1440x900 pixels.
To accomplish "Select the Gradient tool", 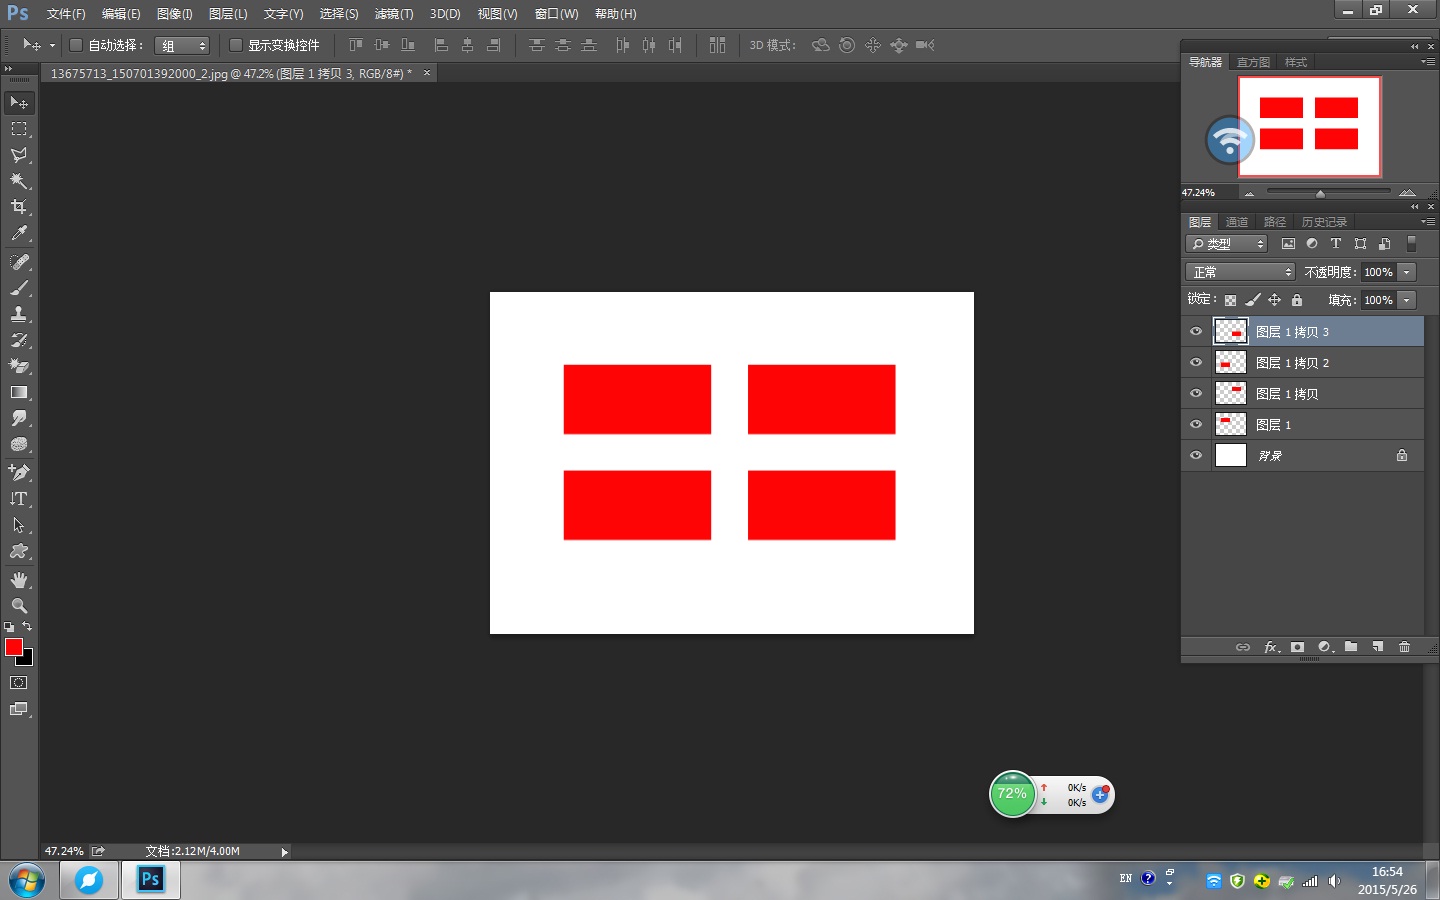I will click(x=19, y=392).
